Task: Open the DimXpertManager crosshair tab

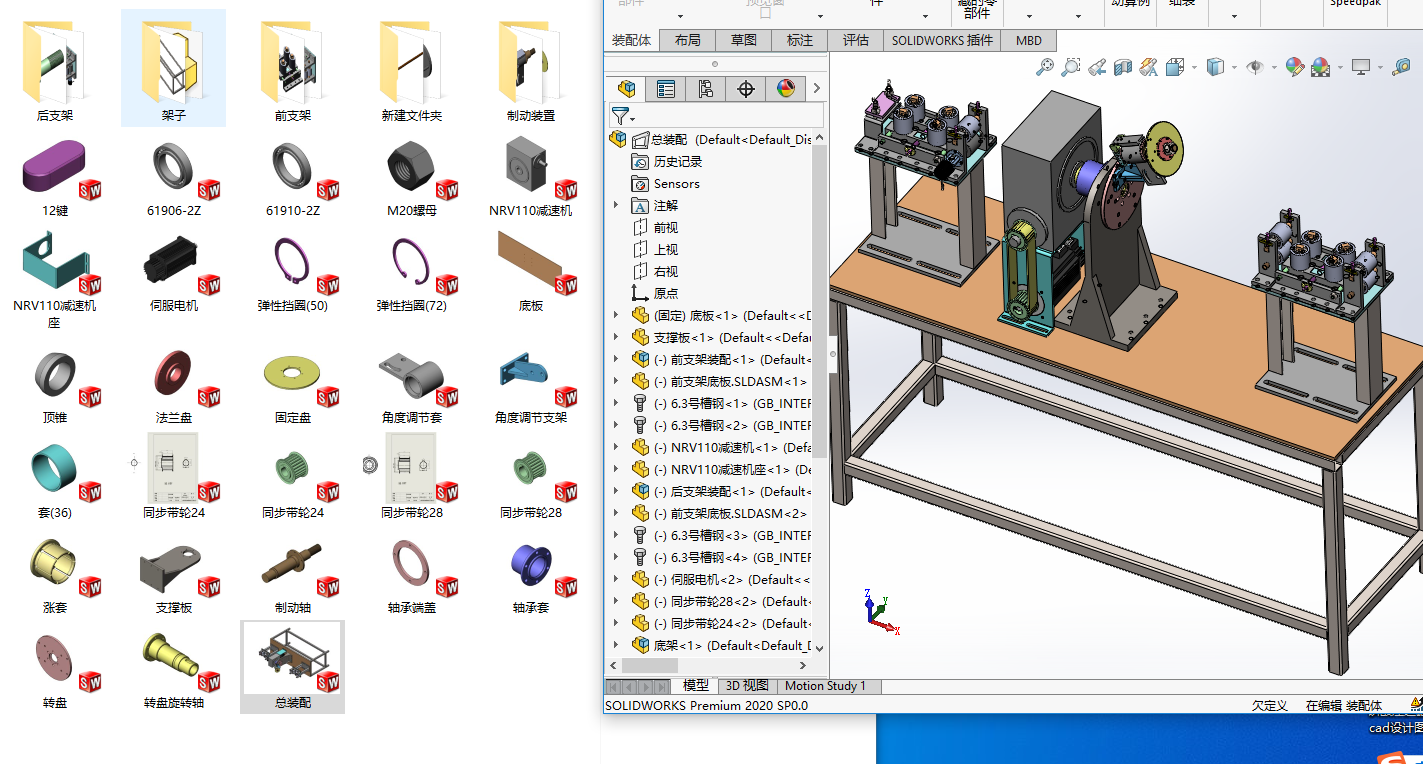Action: coord(745,89)
